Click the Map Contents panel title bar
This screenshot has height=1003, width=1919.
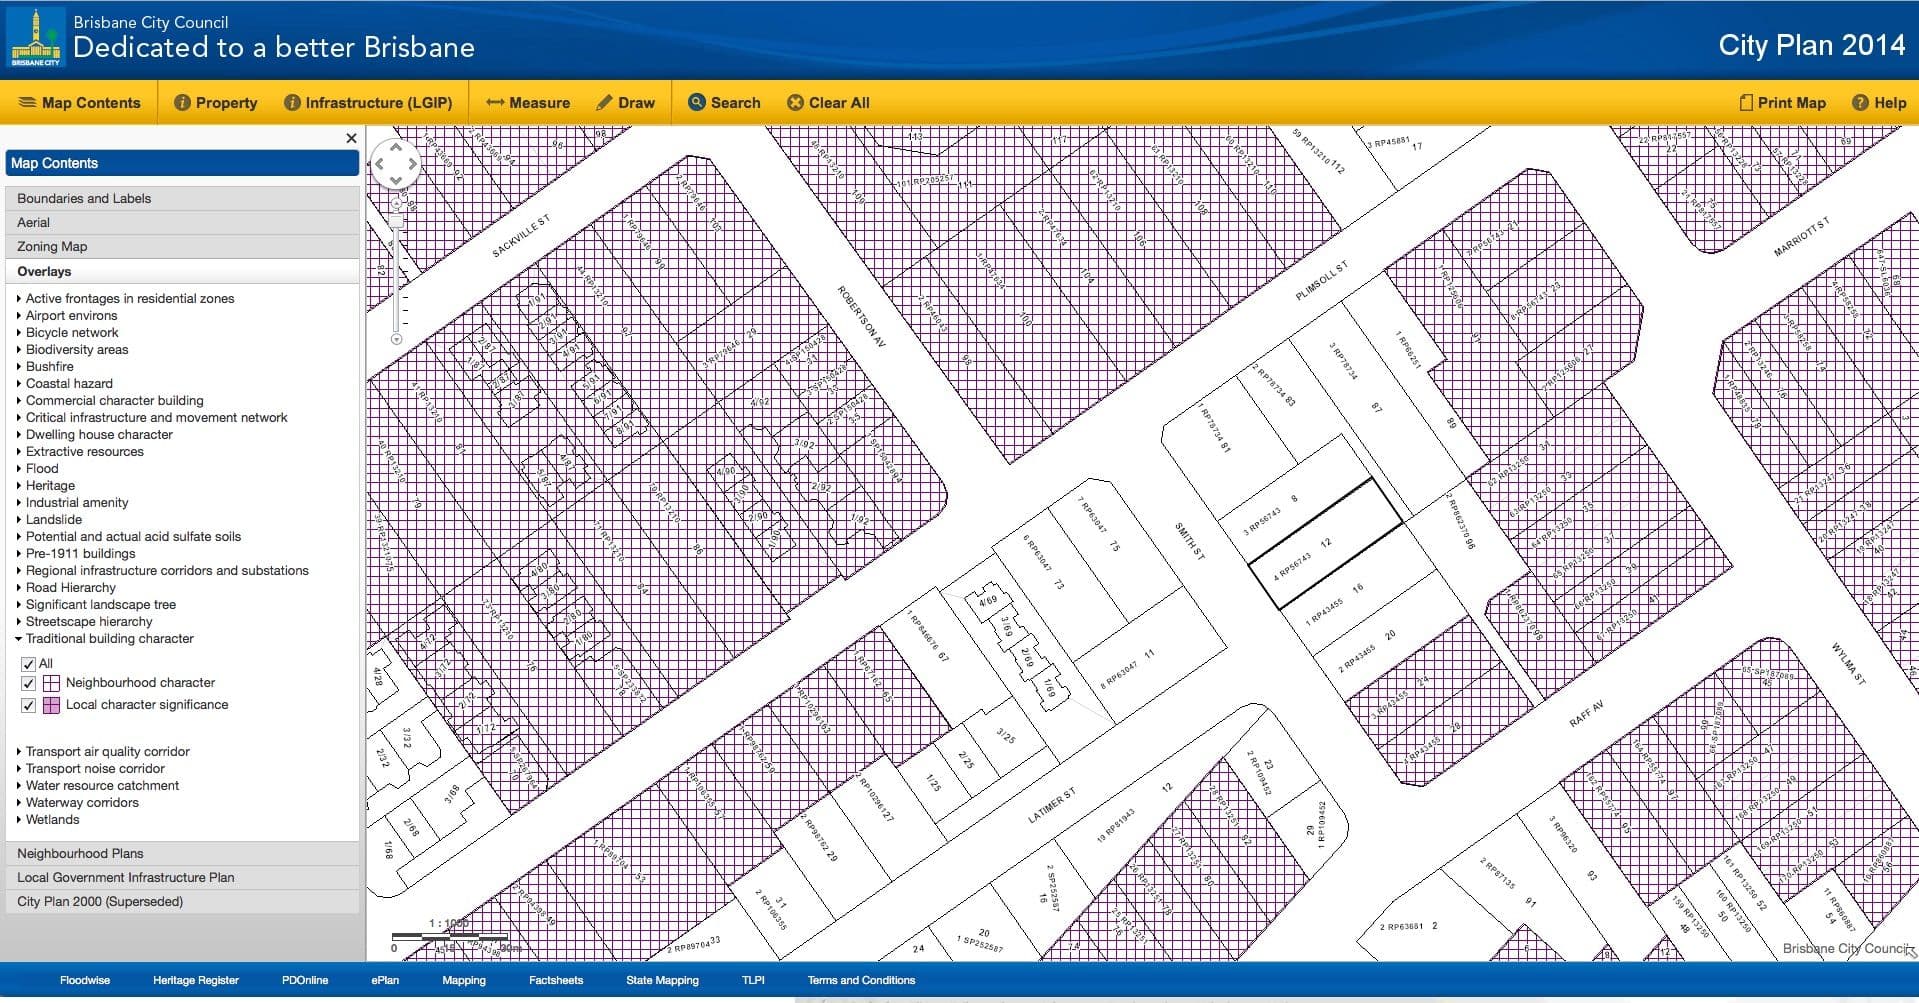point(182,163)
